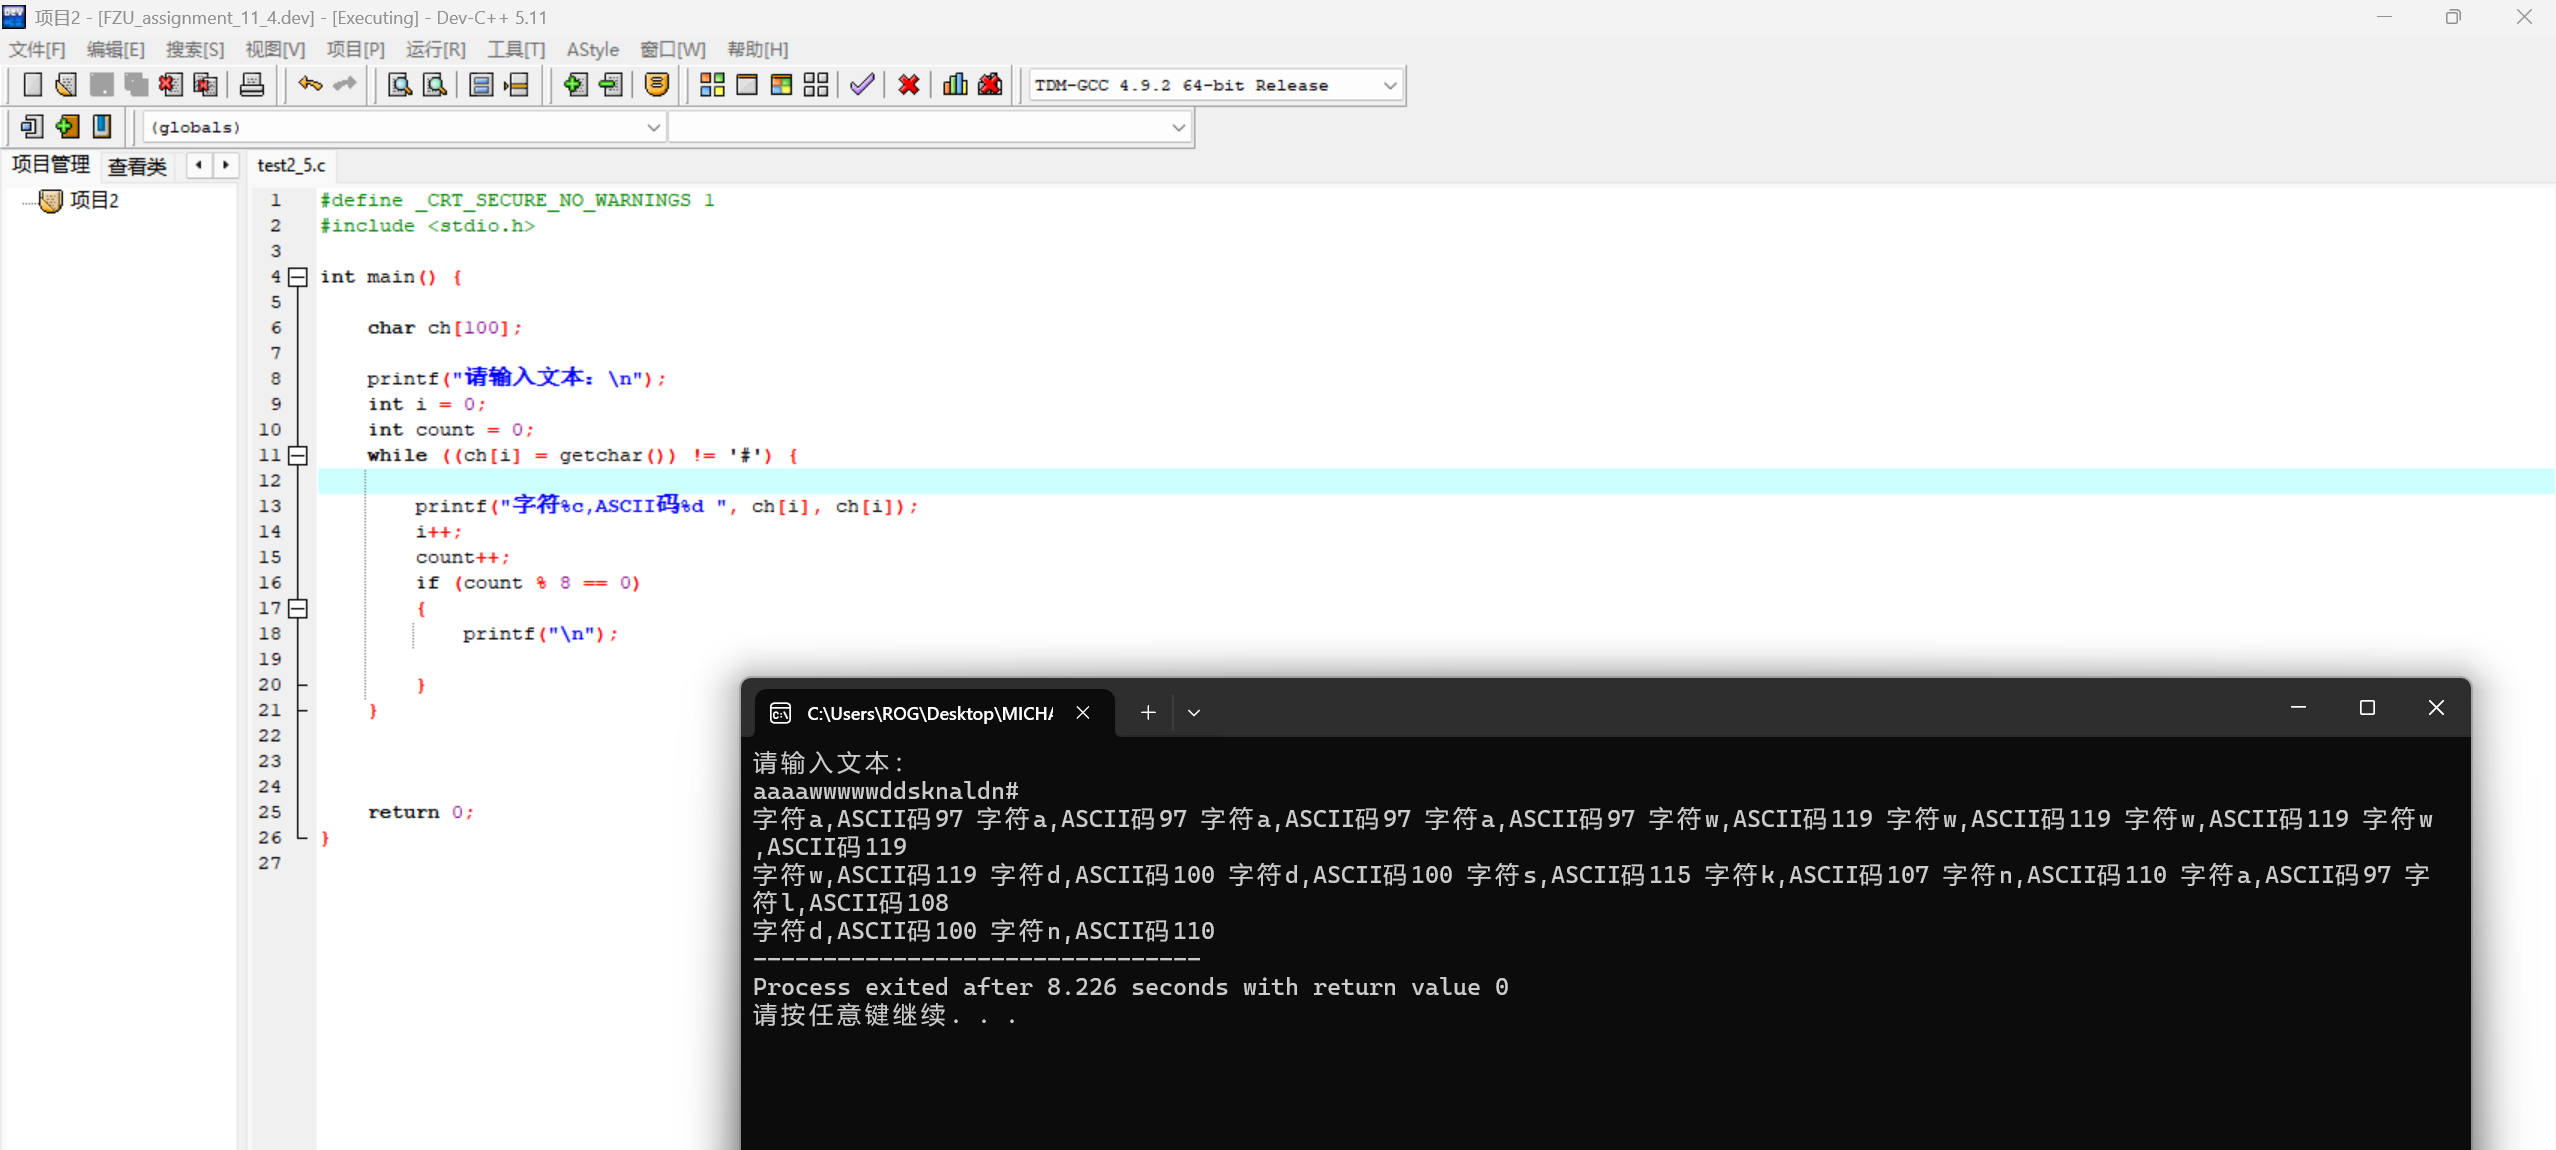Open the (globals) scope dropdown
The width and height of the screenshot is (2556, 1150).
tap(653, 128)
